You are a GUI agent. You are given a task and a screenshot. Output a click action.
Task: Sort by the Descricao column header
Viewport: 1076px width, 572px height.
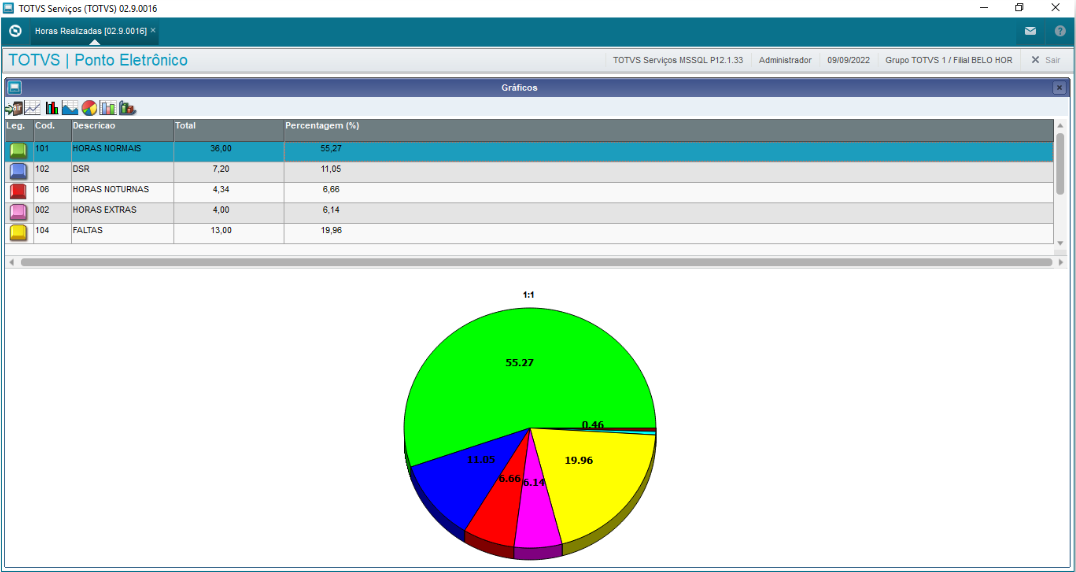122,130
